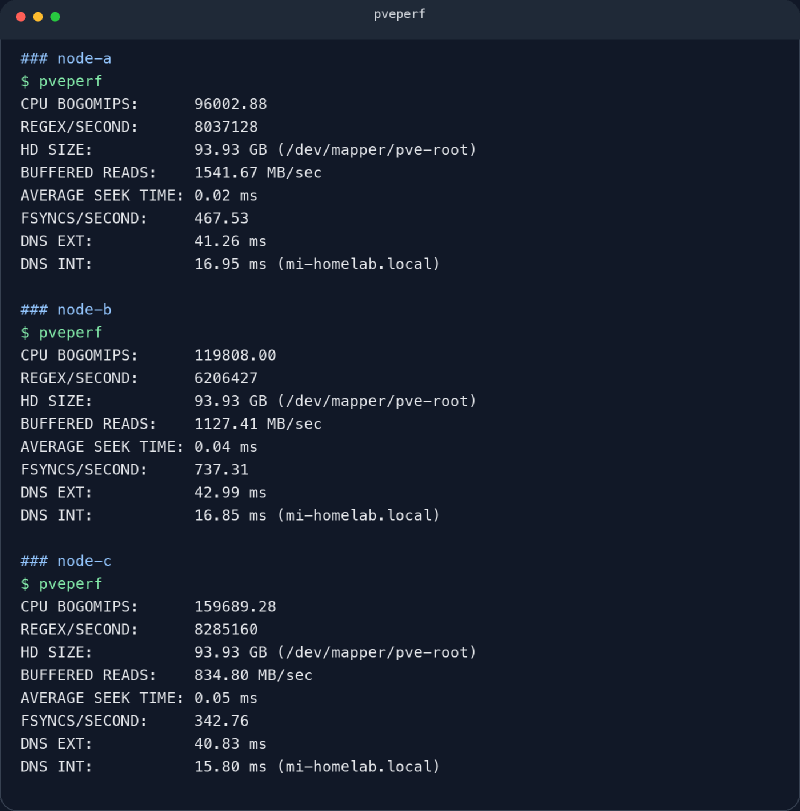Click the '$ pveperf' command under node-c
The height and width of the screenshot is (811, 800).
pos(62,584)
